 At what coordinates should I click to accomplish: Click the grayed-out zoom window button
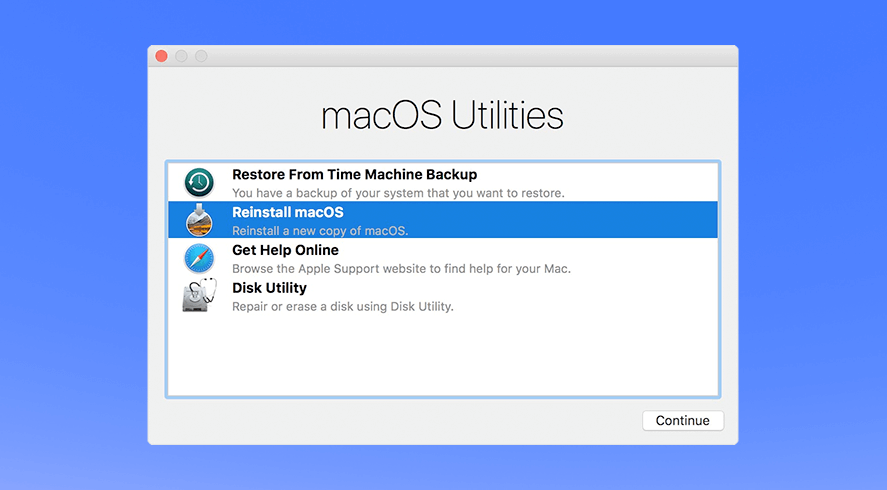point(201,56)
